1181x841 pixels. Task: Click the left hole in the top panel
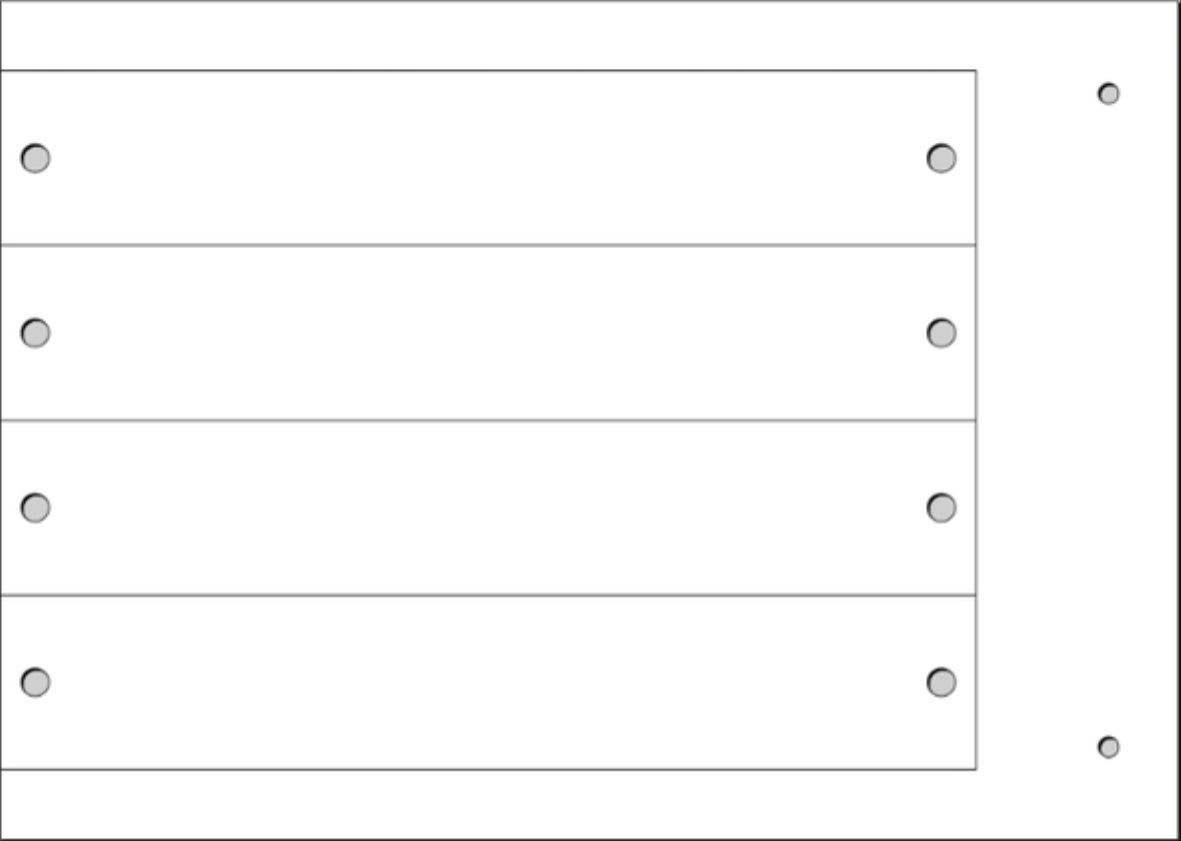click(x=35, y=158)
